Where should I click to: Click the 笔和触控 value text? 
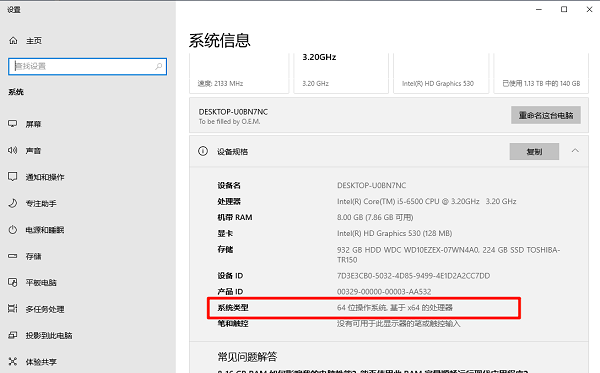point(398,324)
